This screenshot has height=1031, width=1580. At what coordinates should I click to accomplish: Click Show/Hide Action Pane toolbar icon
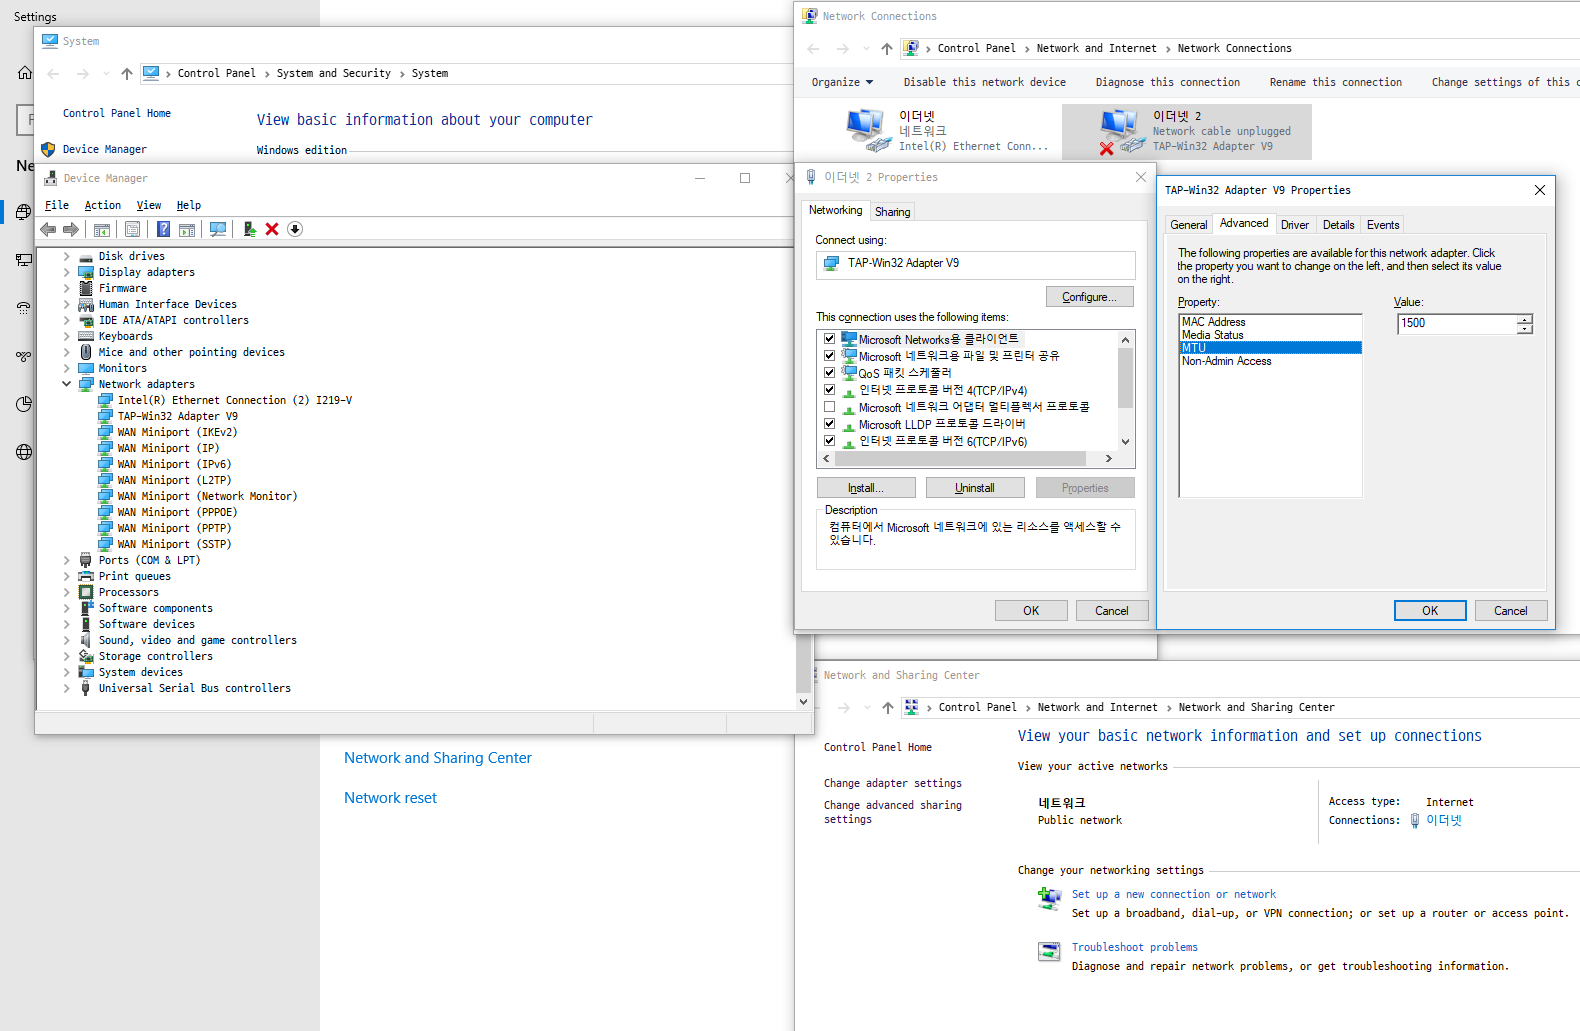[x=187, y=229]
